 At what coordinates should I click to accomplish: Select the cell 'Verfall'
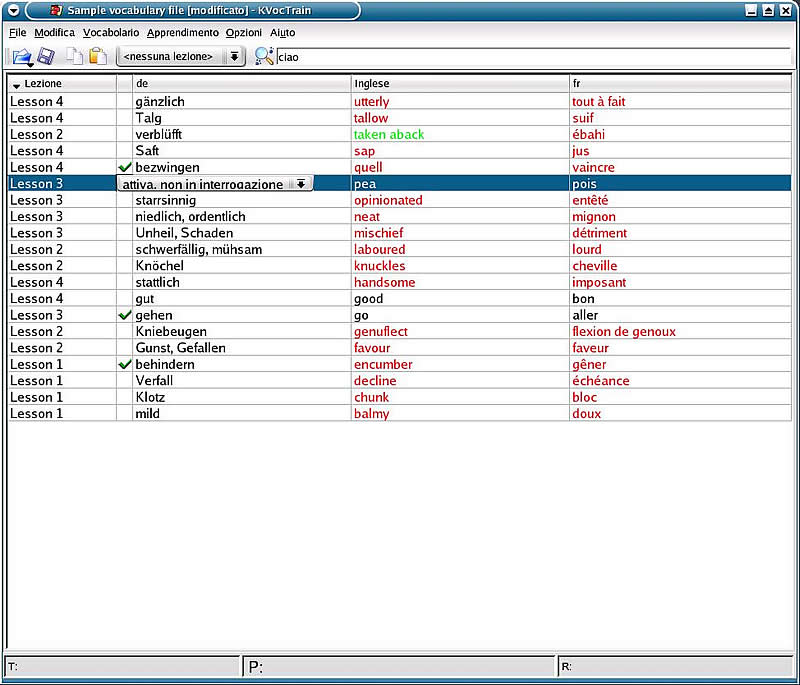(242, 380)
